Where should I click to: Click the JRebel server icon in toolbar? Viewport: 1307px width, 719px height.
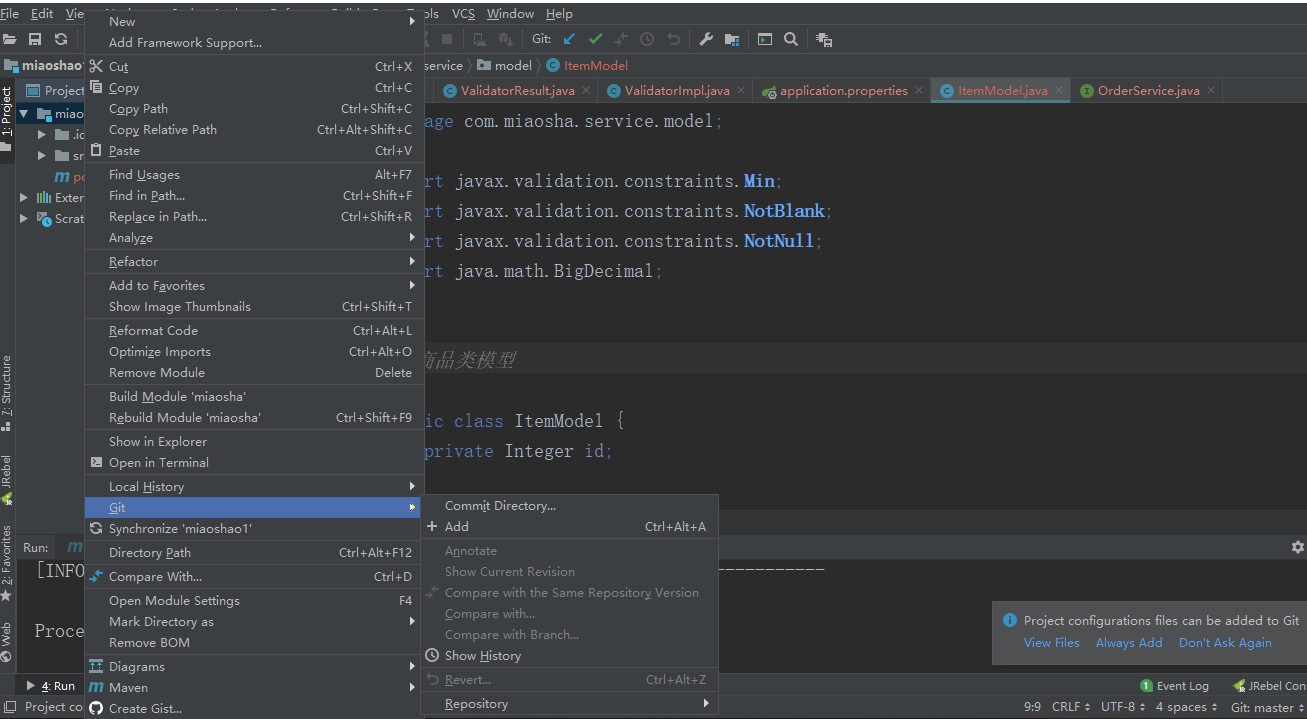pos(824,39)
